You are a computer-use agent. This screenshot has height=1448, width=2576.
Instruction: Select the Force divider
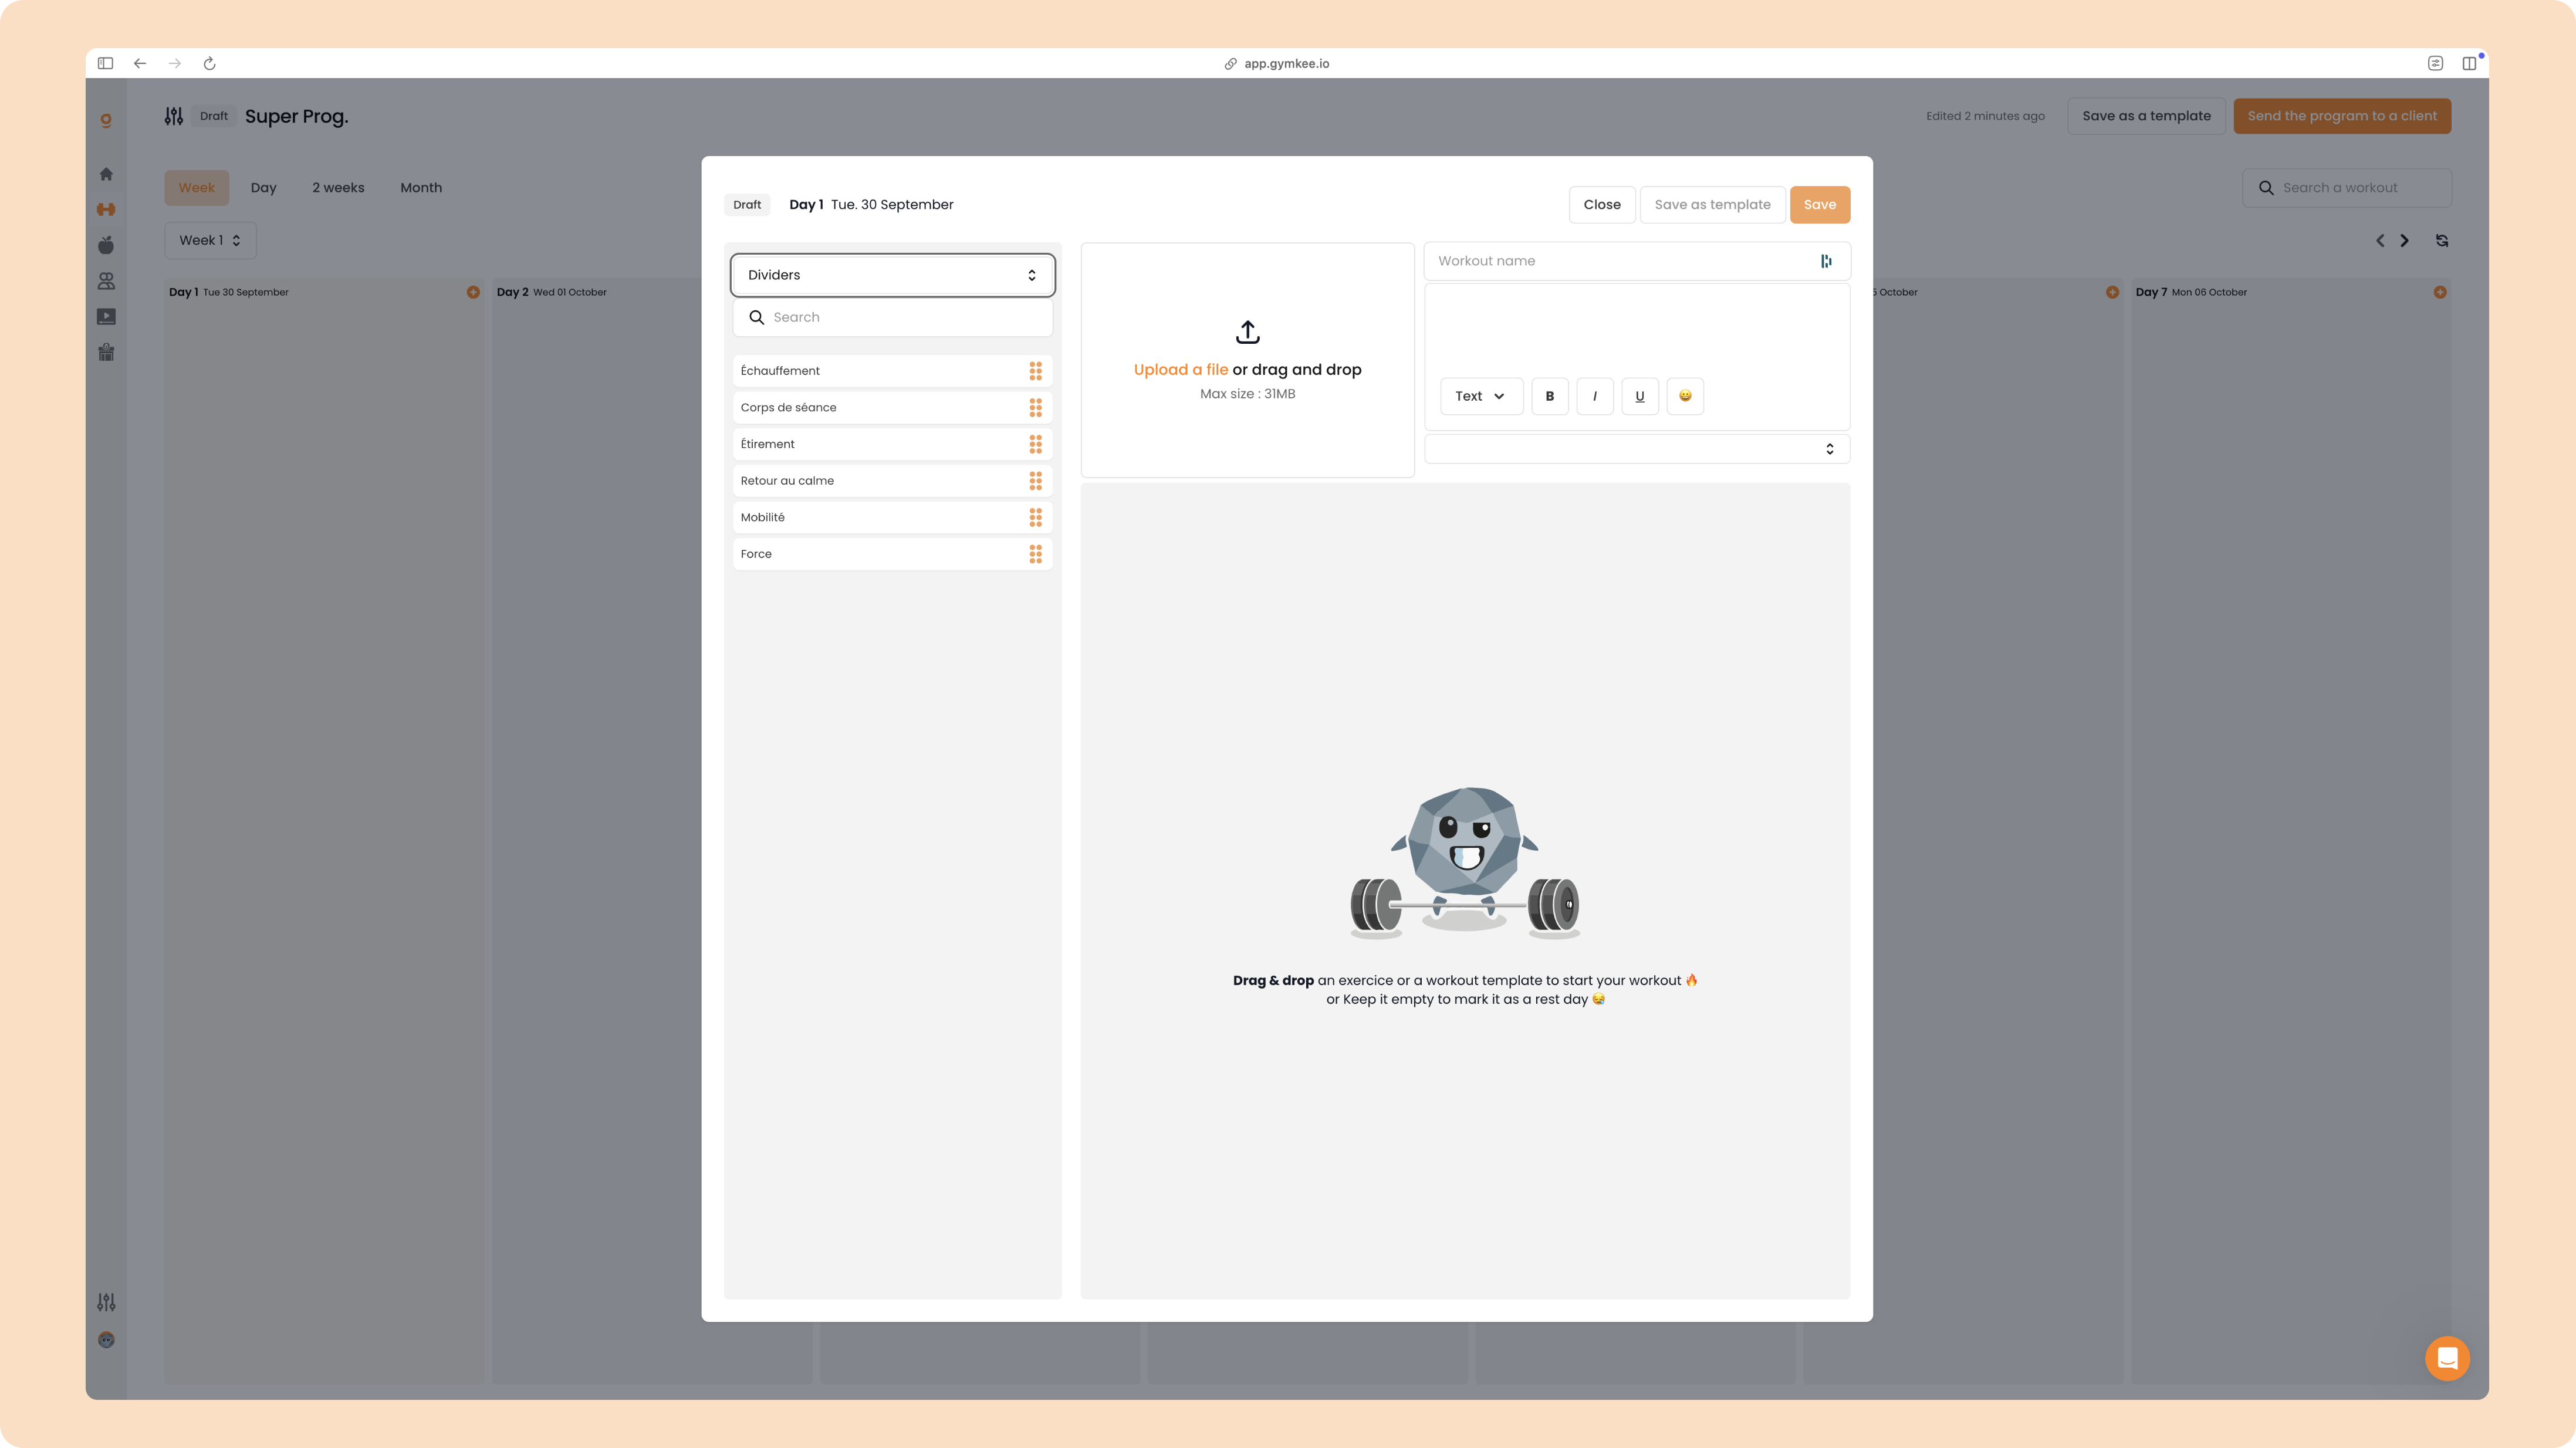892,554
